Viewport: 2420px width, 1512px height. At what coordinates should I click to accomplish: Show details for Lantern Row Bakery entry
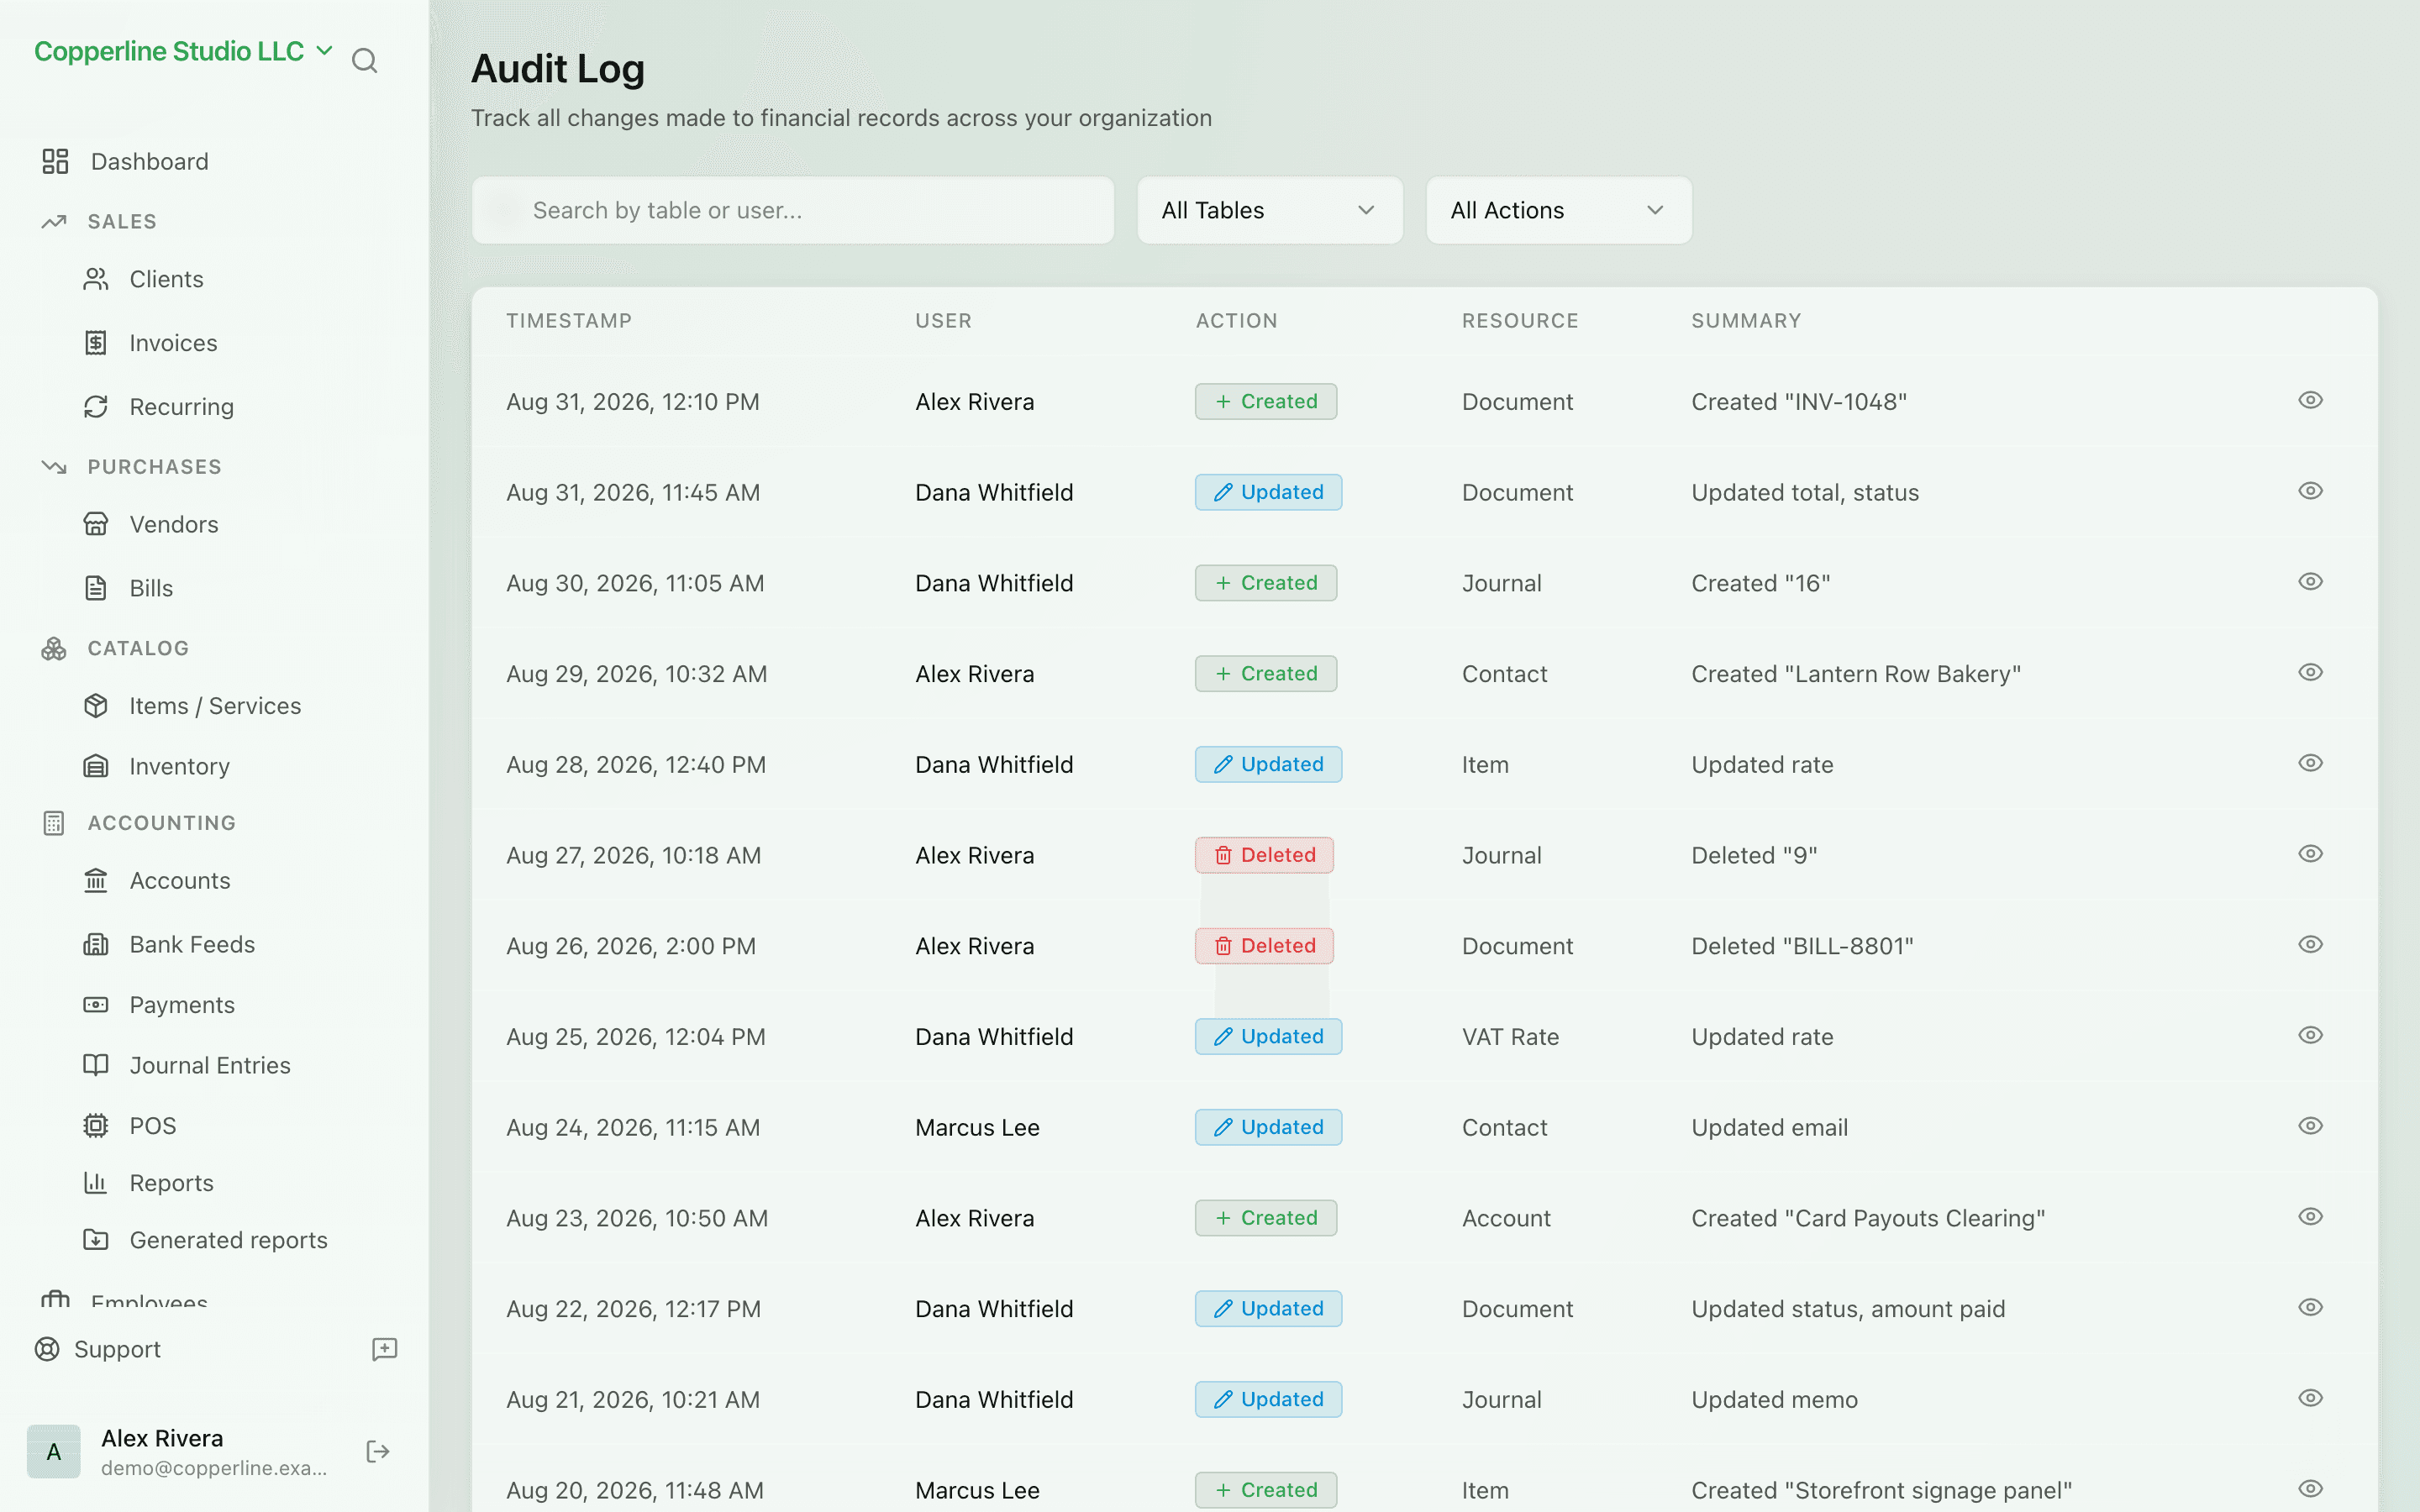coord(2310,672)
